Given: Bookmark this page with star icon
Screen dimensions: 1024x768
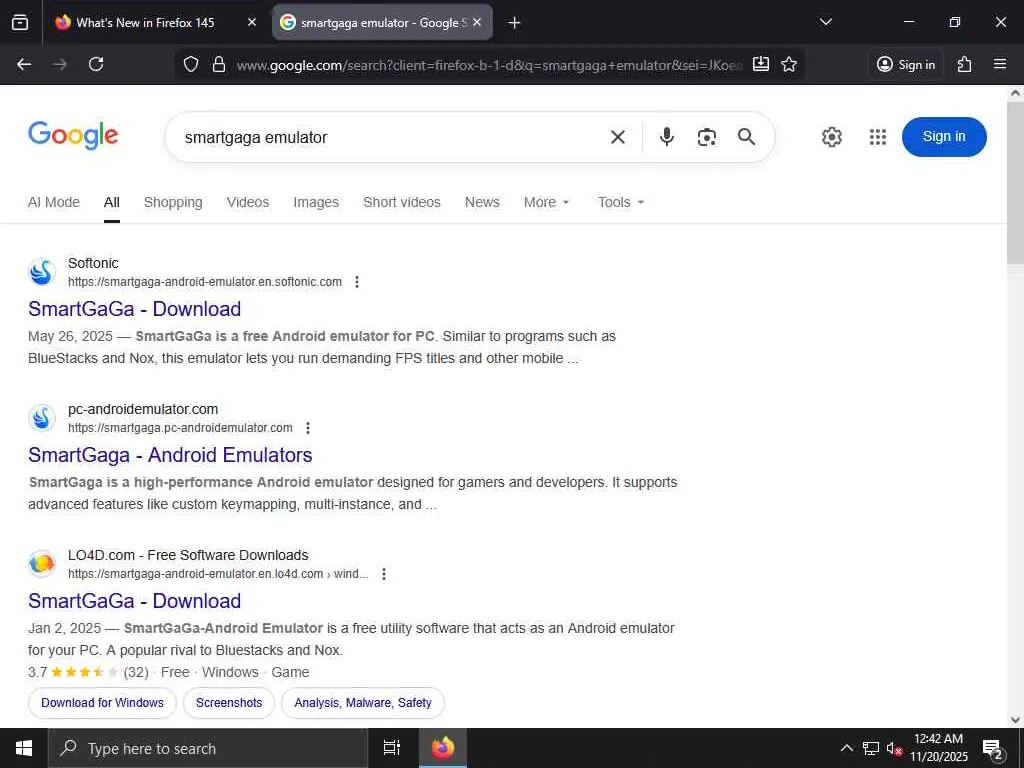Looking at the screenshot, I should [x=789, y=64].
